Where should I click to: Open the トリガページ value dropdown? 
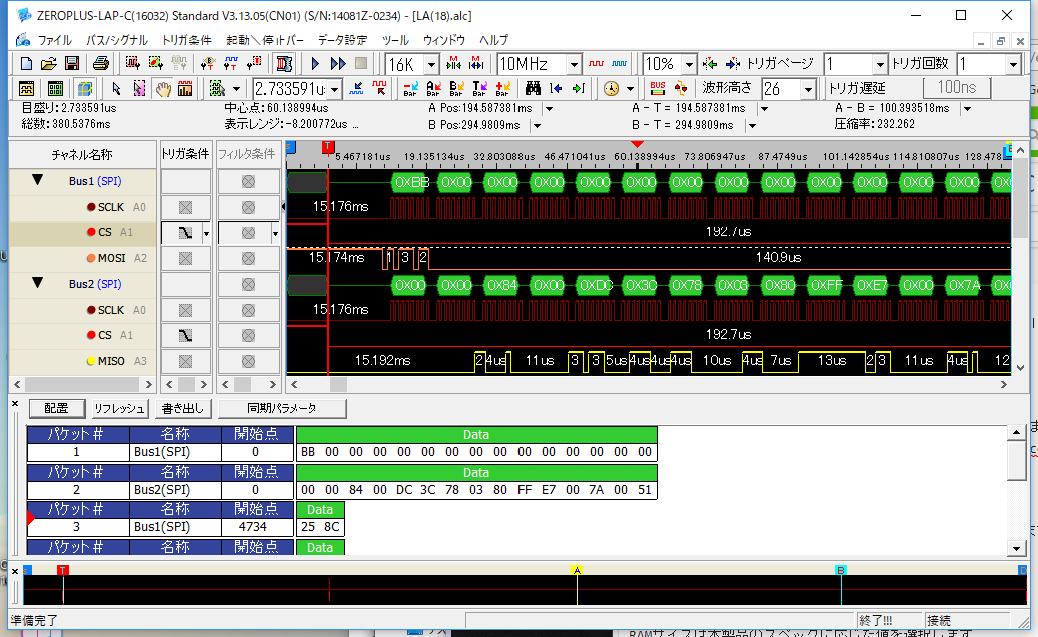tap(880, 64)
